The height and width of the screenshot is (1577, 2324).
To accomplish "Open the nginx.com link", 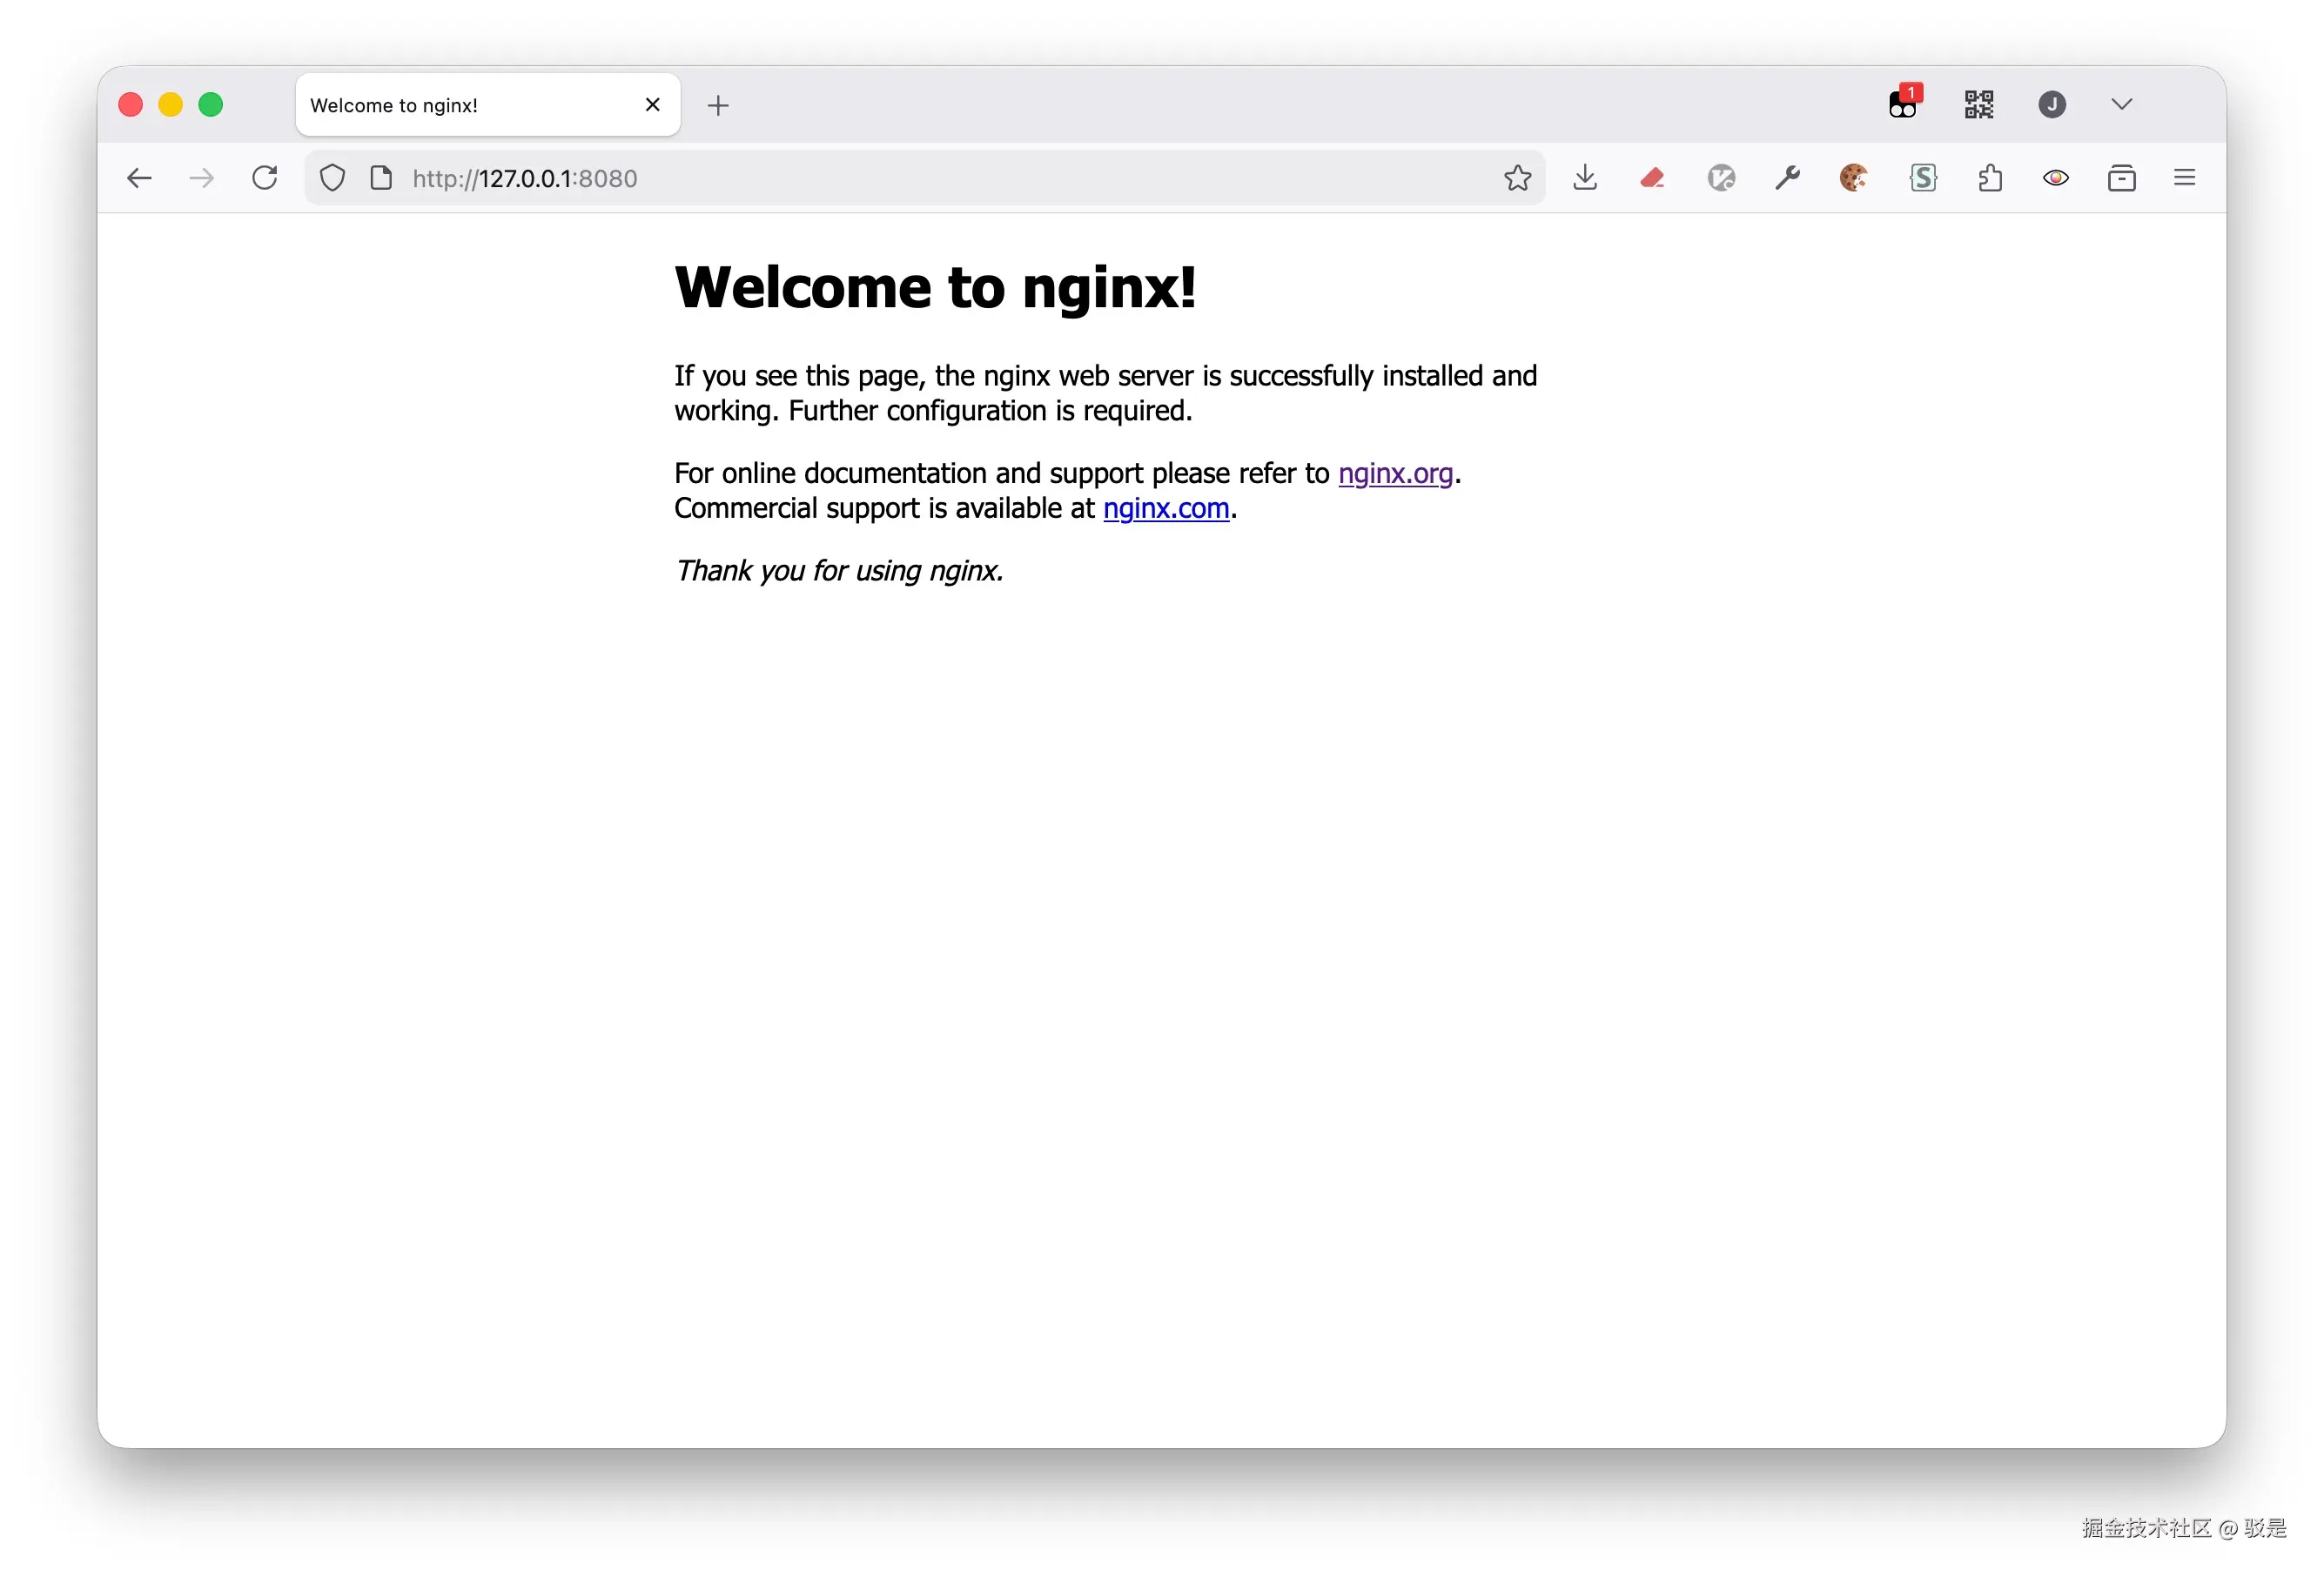I will pyautogui.click(x=1166, y=508).
